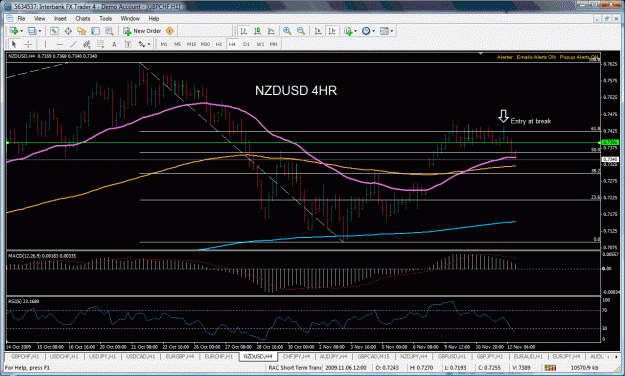Open the Insert menu
Viewport: 625px width, 376px height.
tap(60, 19)
